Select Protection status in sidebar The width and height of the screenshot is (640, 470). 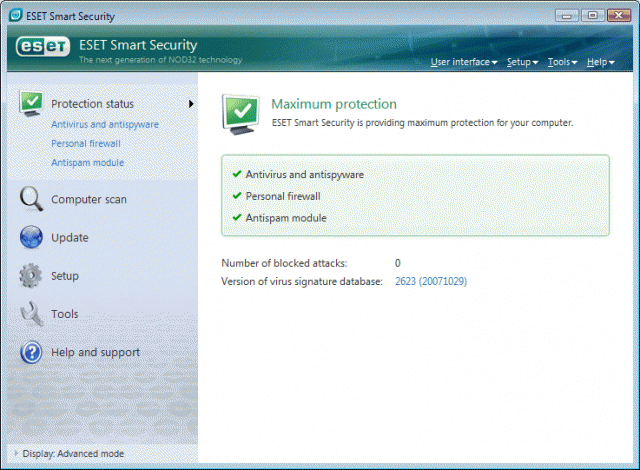tap(92, 104)
